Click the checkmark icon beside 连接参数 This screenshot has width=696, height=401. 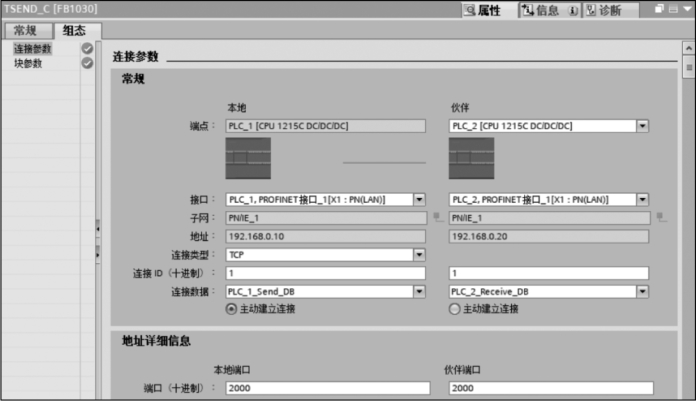click(x=87, y=48)
